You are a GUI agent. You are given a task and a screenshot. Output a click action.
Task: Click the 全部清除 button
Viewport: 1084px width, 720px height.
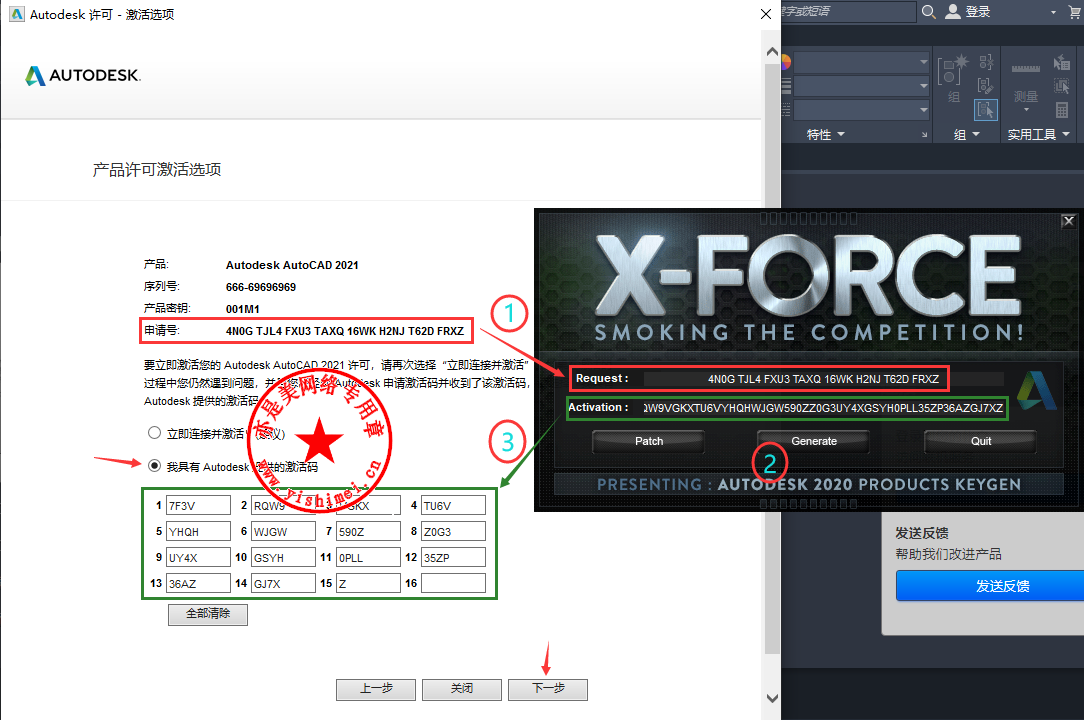click(x=208, y=614)
